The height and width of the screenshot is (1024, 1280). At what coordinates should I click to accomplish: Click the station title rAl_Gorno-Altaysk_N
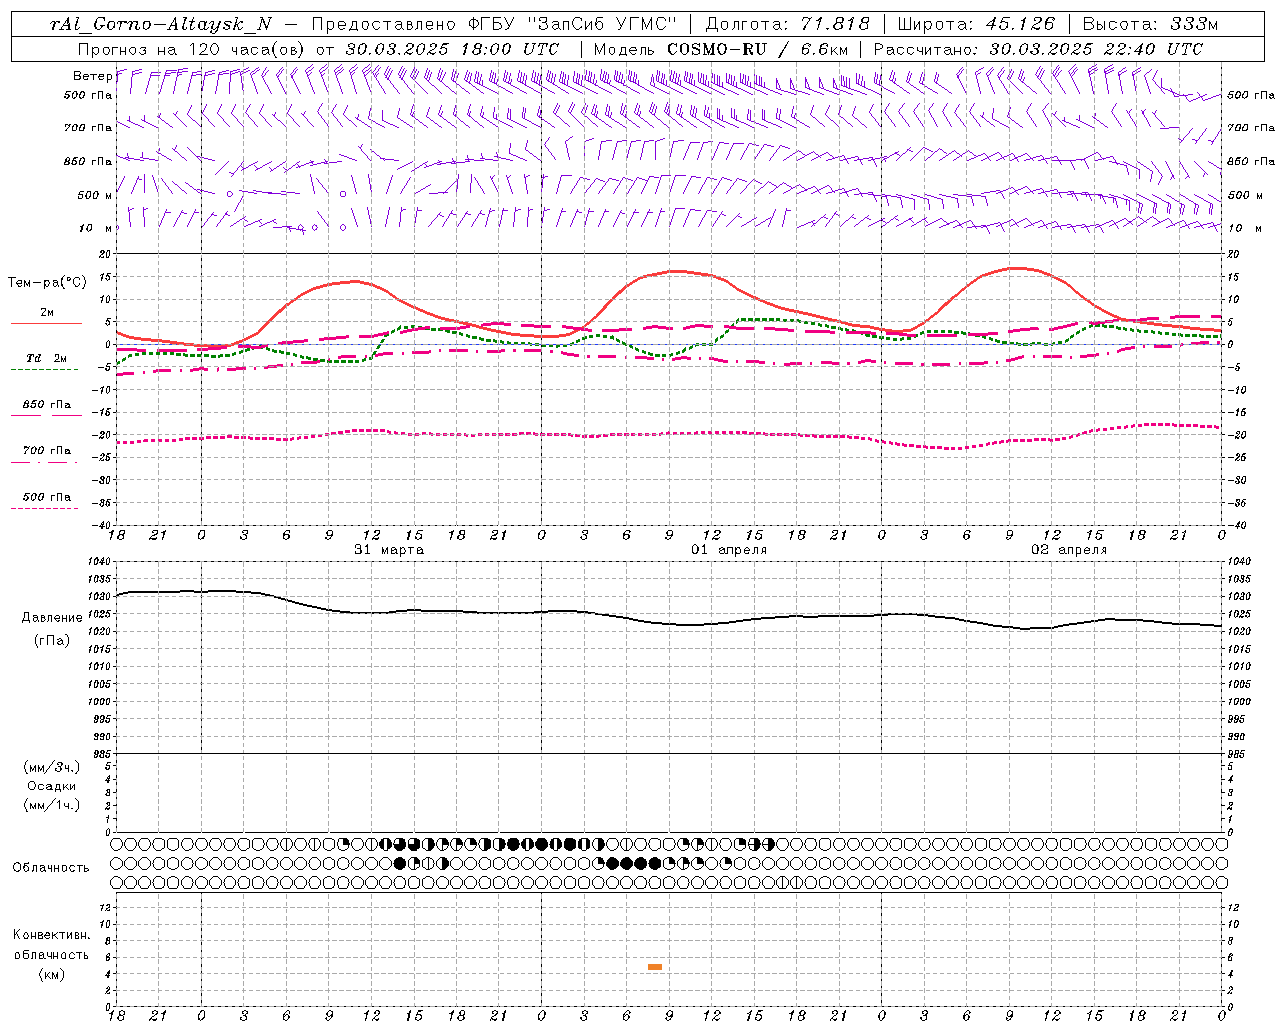coord(160,25)
